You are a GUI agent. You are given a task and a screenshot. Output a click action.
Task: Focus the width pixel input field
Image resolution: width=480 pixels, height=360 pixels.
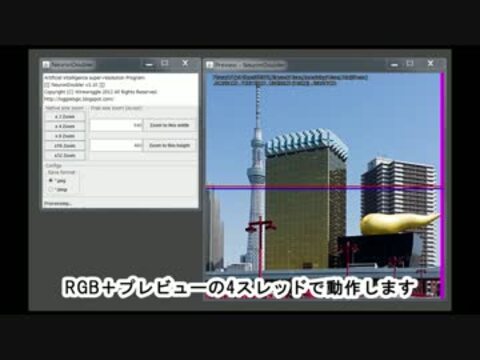pos(116,125)
